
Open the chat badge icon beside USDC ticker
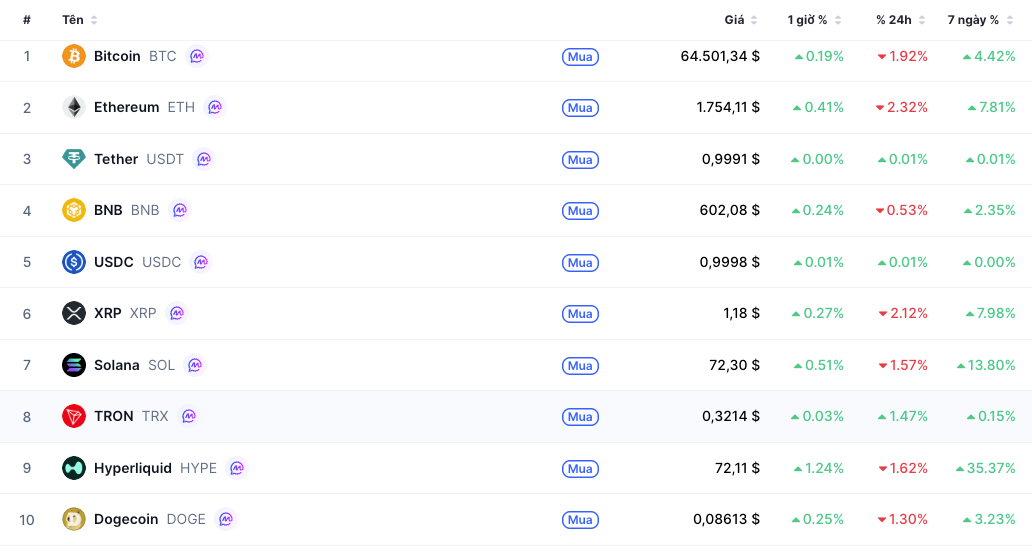click(201, 262)
